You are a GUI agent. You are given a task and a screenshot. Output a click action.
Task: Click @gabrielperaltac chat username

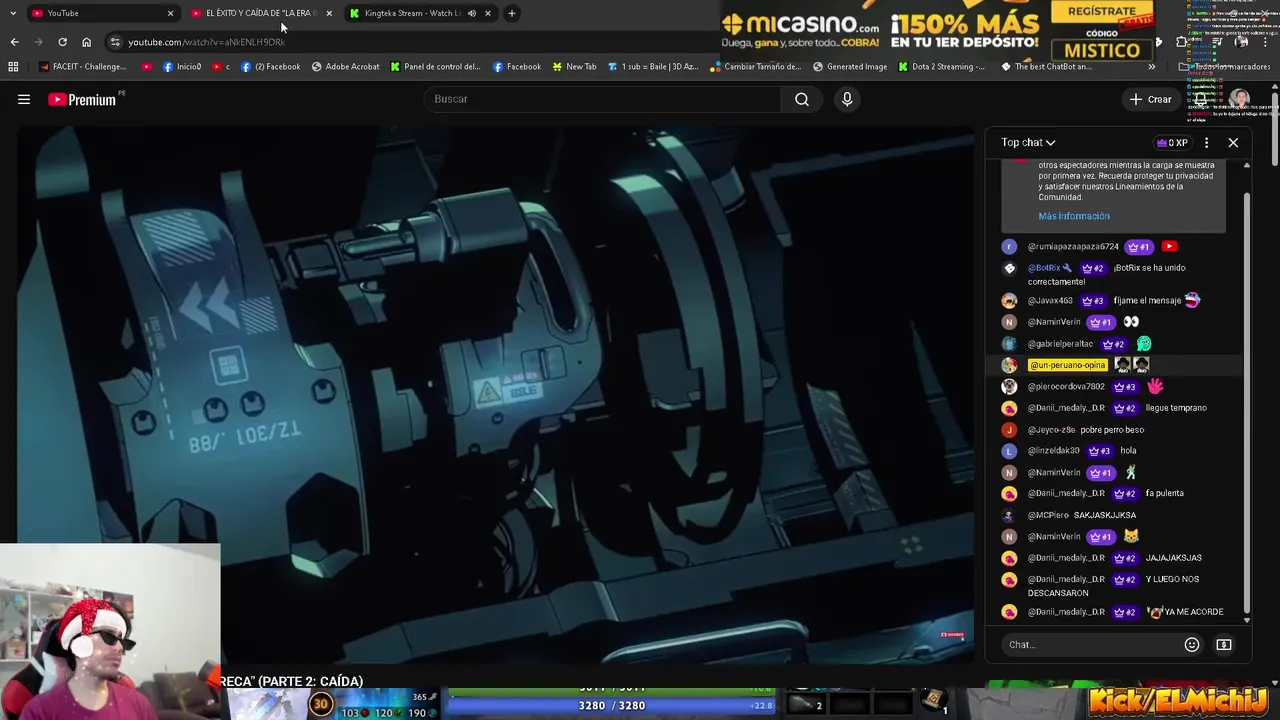point(1061,344)
